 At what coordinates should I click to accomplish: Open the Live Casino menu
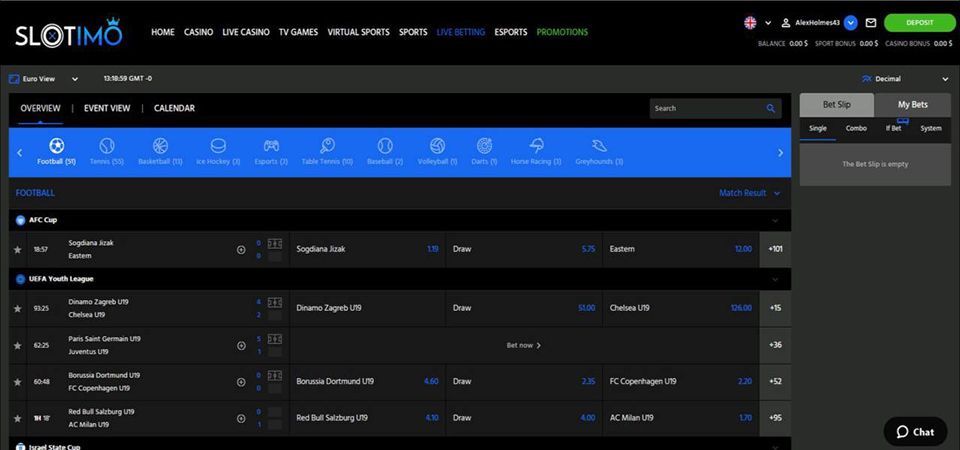[246, 32]
